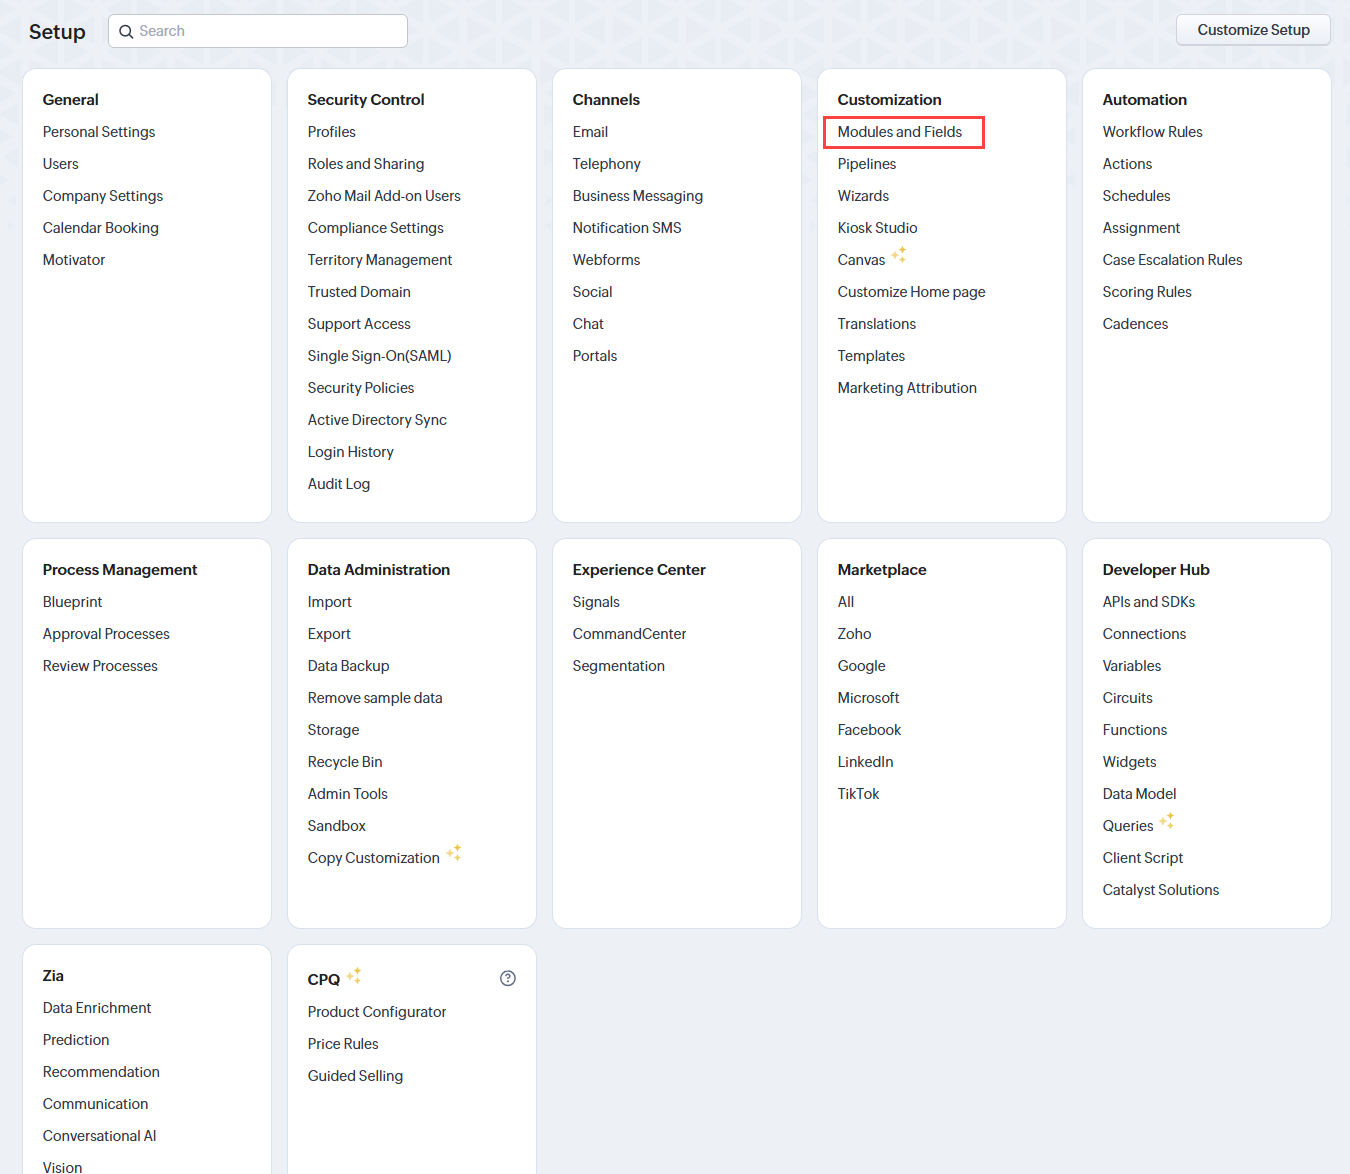Open Personal Settings
1350x1174 pixels.
tap(99, 132)
